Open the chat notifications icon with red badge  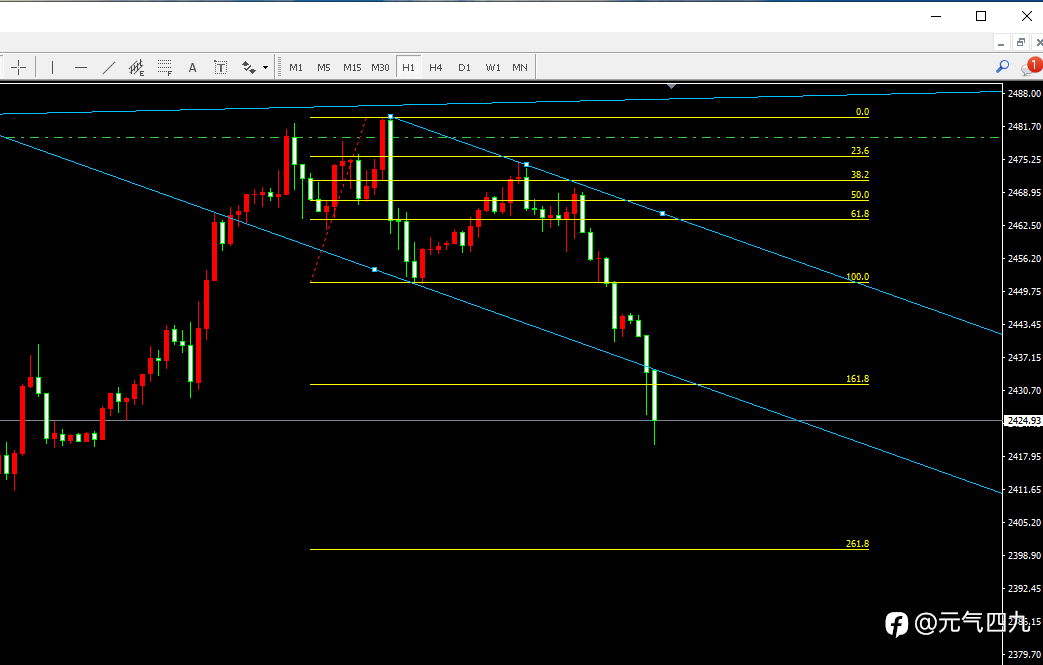[x=1030, y=66]
